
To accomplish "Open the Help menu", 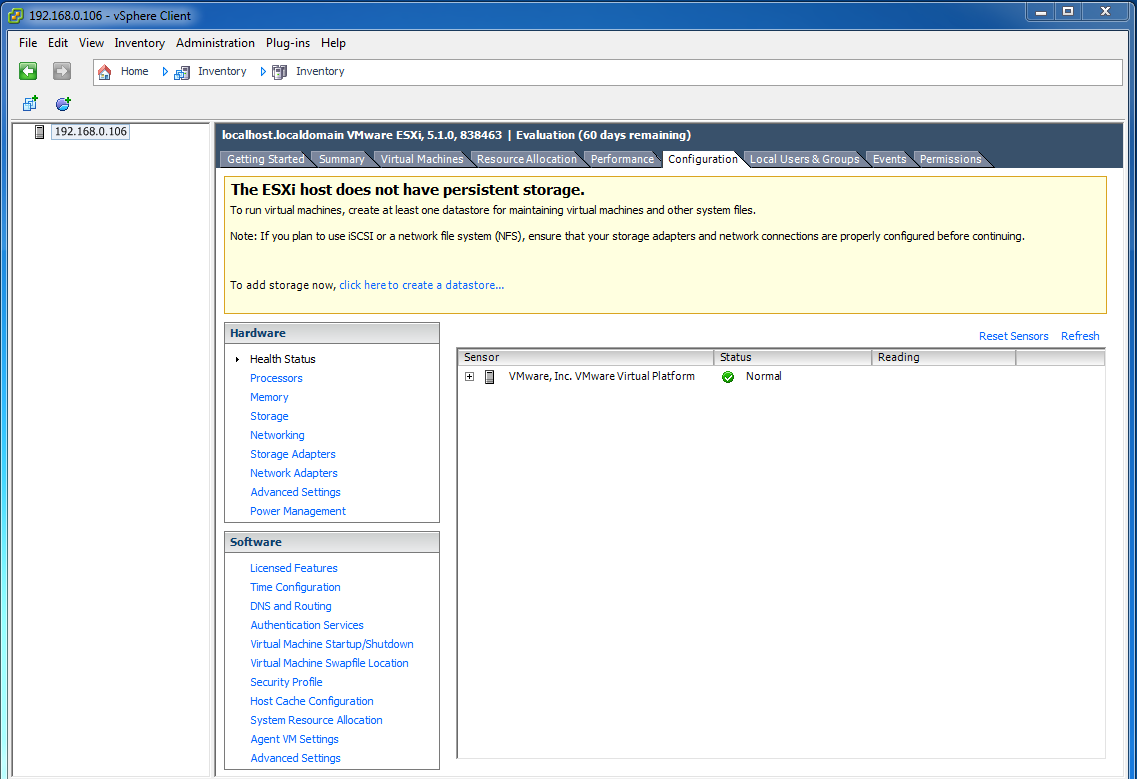I will (x=334, y=43).
